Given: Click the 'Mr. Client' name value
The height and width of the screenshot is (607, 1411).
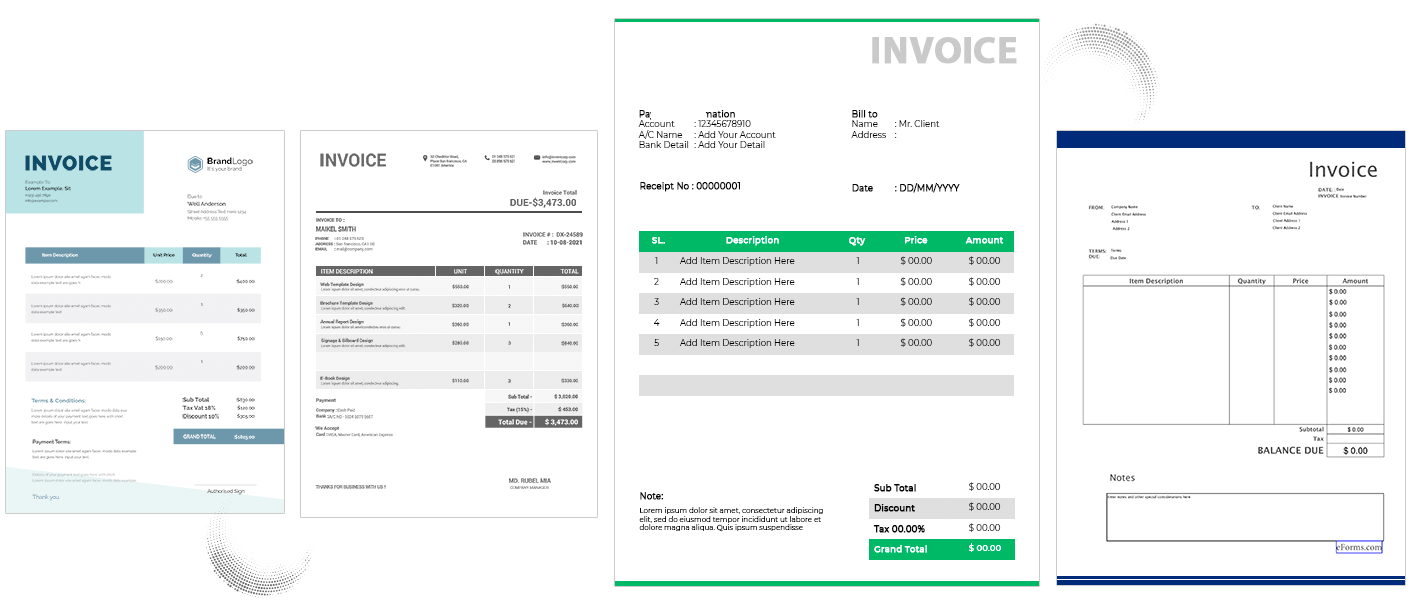Looking at the screenshot, I should tap(918, 124).
